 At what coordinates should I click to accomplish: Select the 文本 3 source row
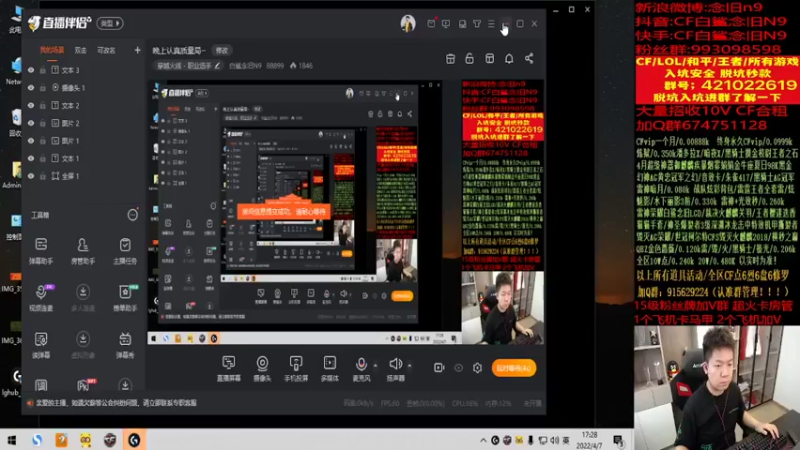click(84, 70)
